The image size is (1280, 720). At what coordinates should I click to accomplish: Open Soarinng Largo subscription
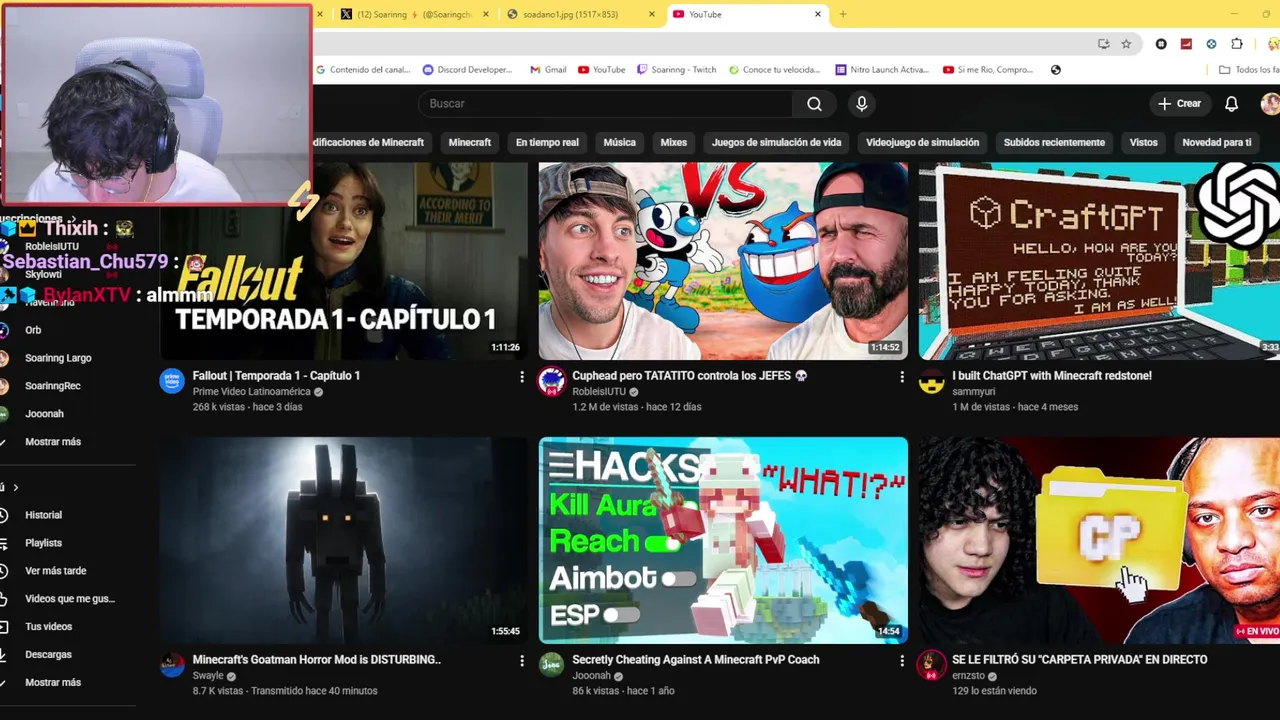tap(60, 358)
